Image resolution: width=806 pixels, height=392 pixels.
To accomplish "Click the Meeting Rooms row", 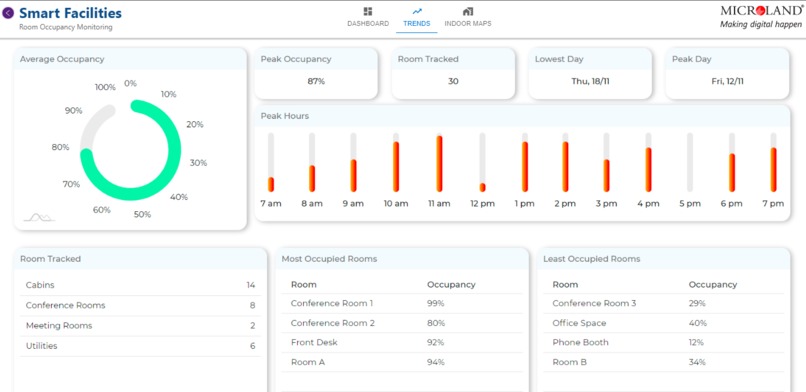I will 140,326.
